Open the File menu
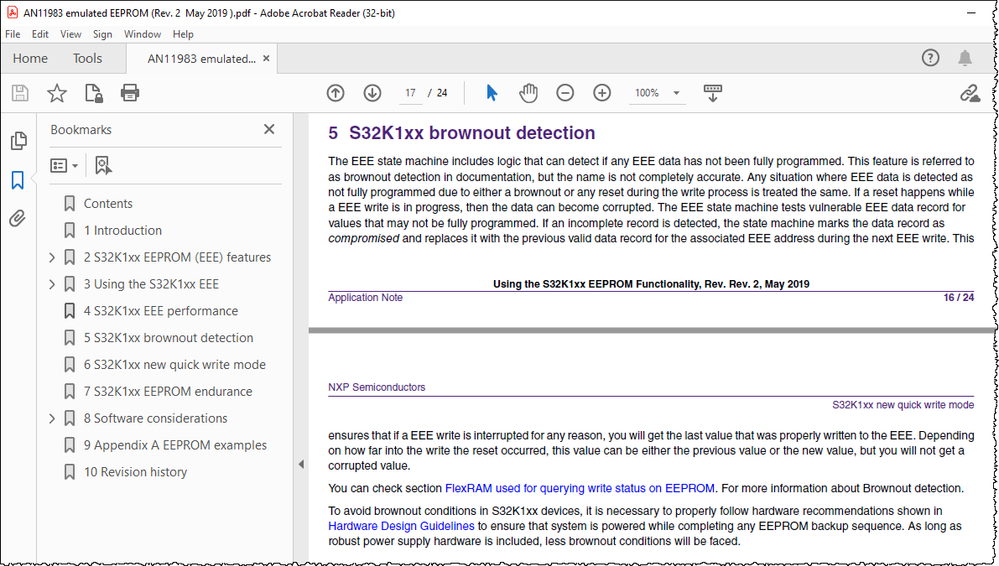999x566 pixels. [13, 34]
